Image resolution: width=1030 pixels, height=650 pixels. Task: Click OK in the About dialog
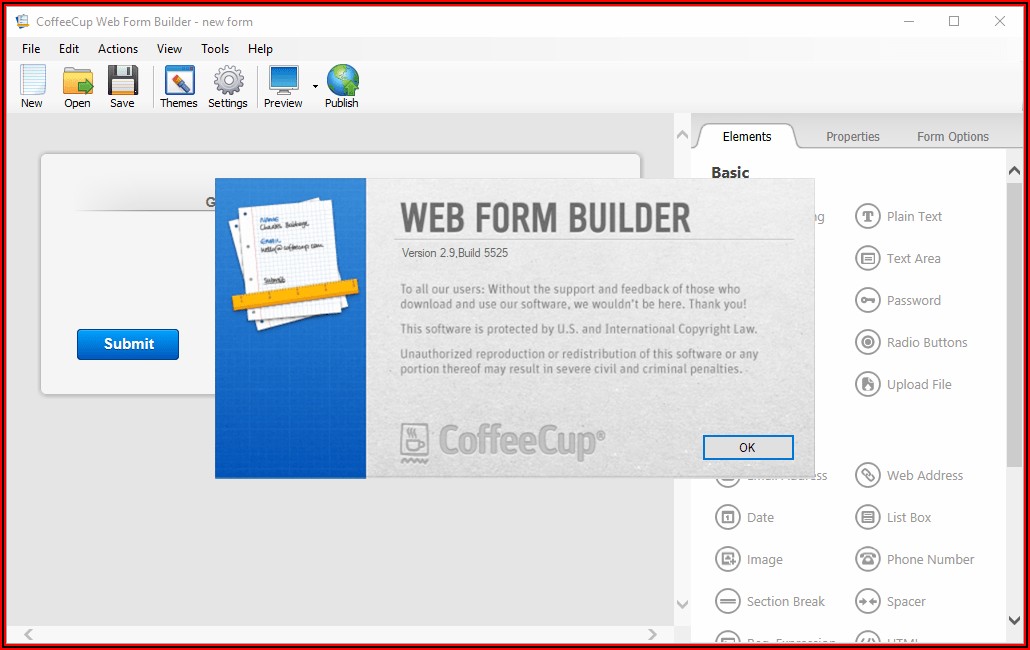click(748, 448)
